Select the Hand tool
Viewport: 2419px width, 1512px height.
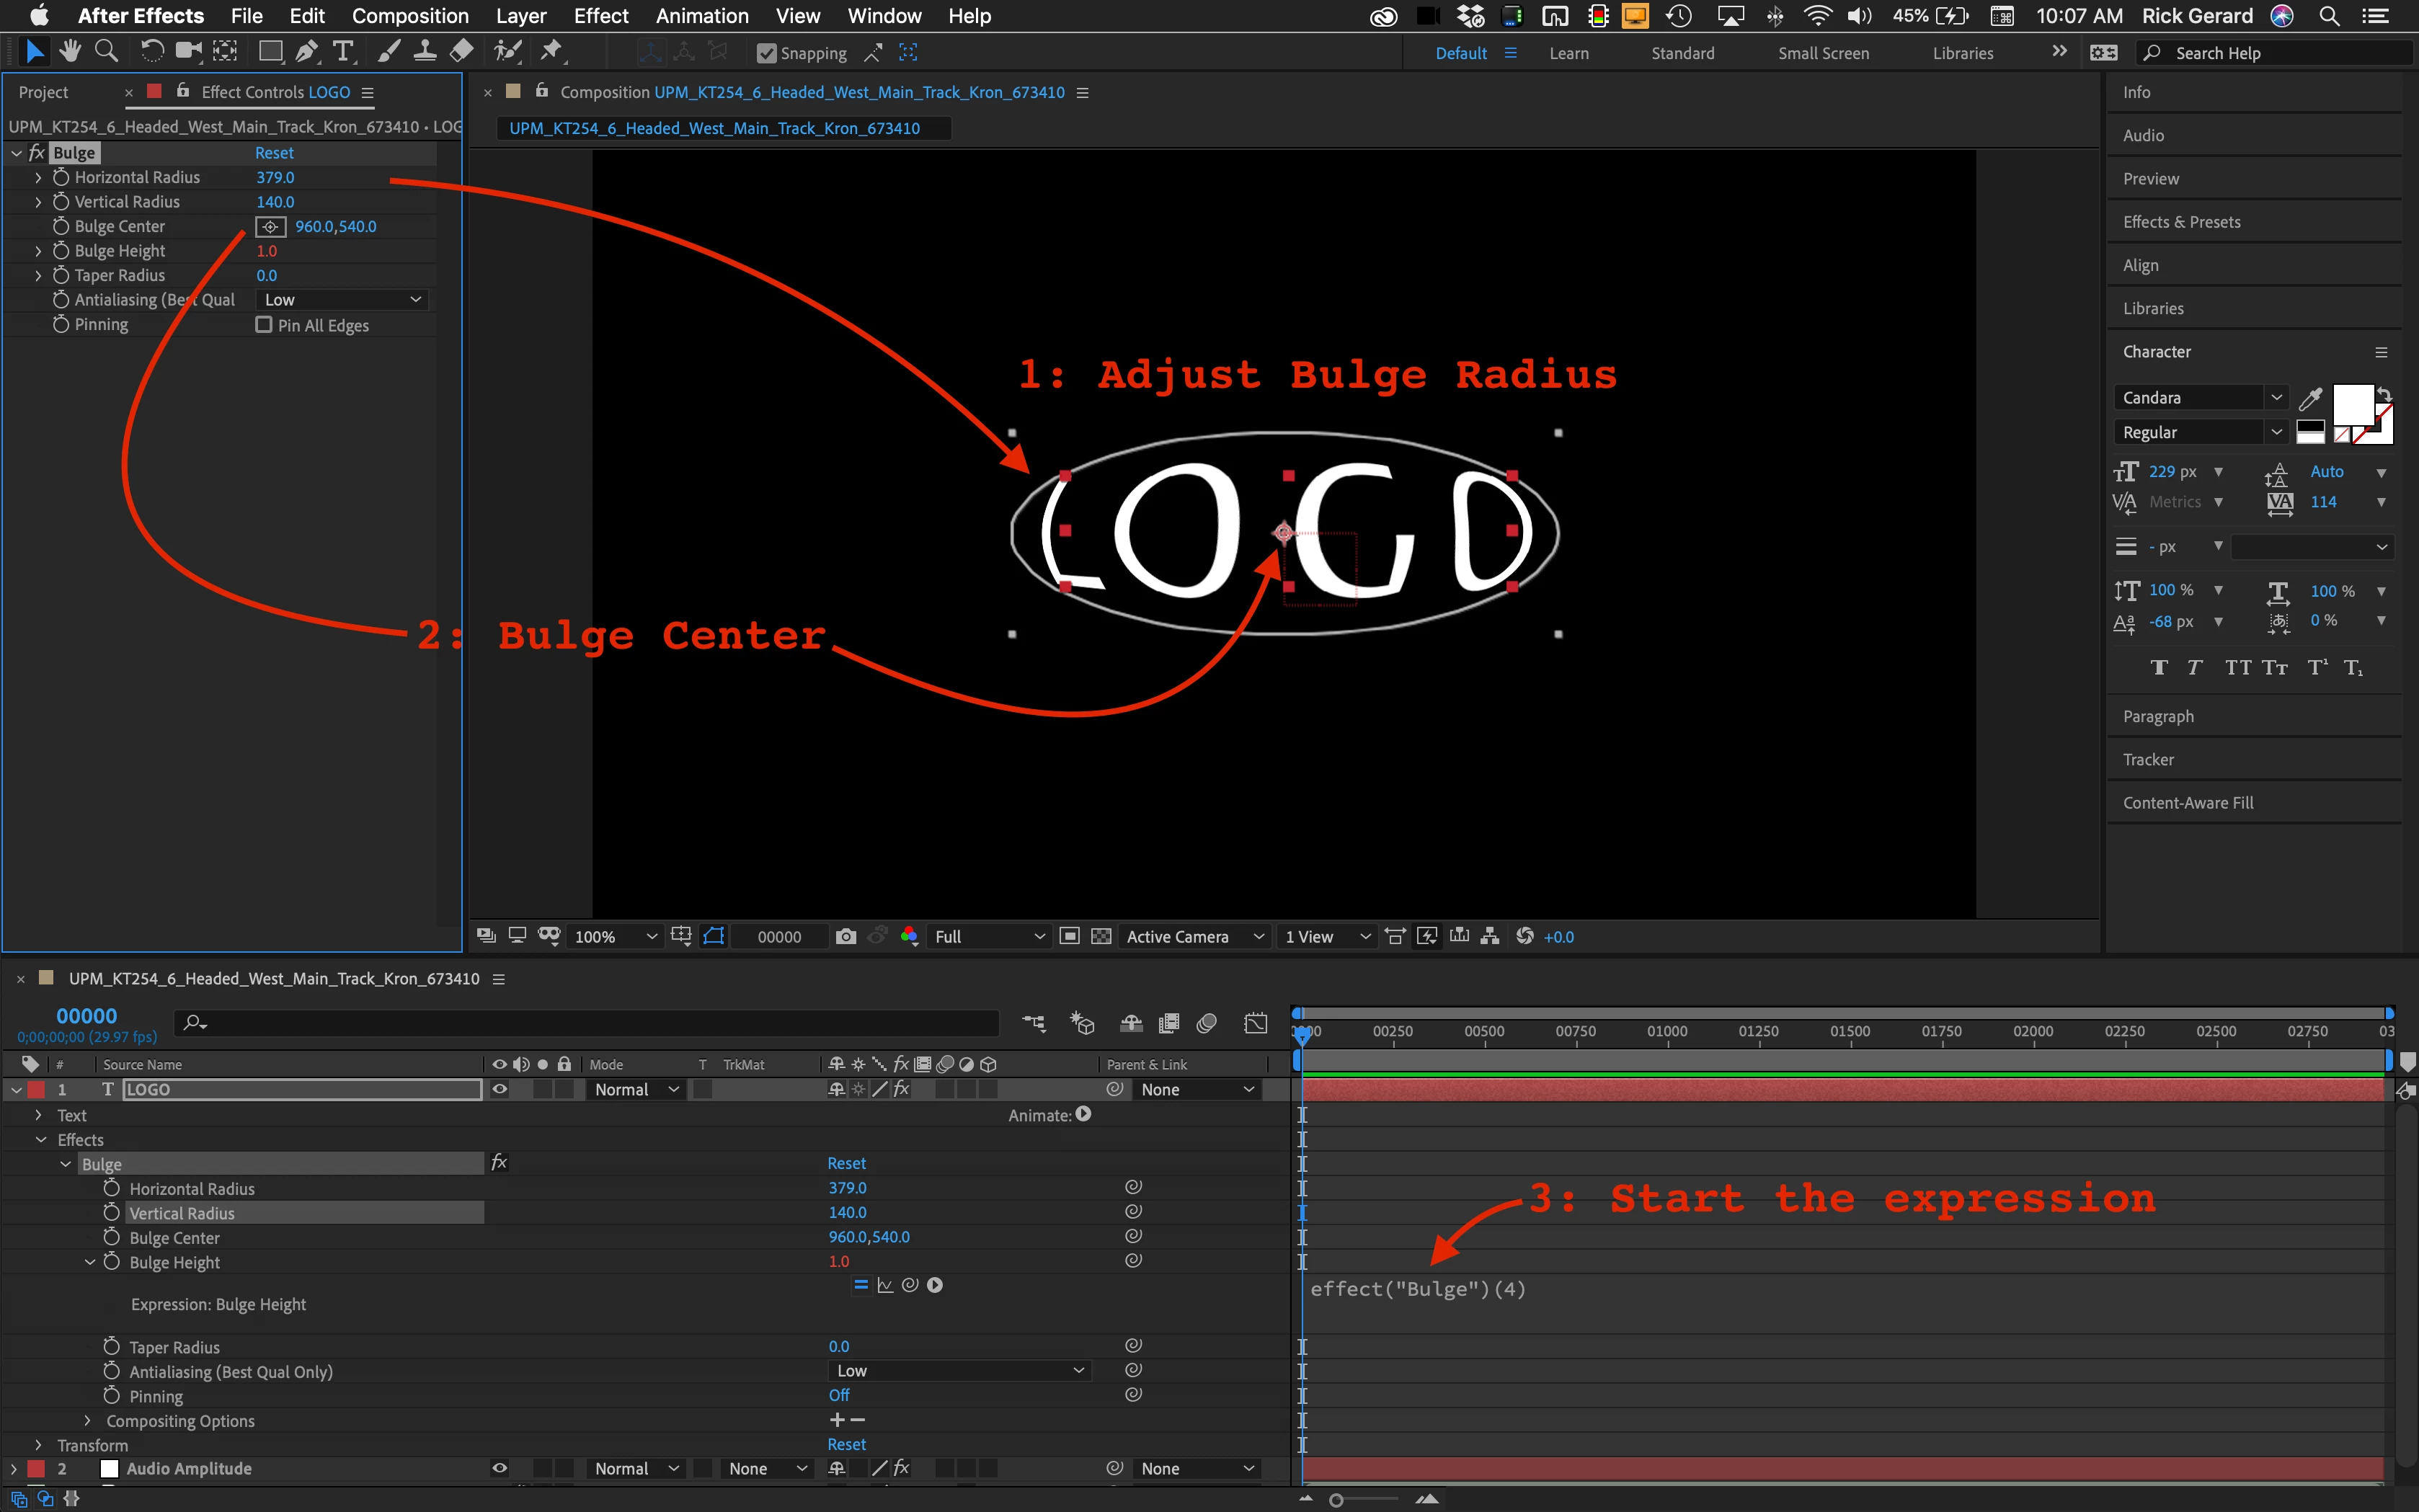(x=70, y=51)
